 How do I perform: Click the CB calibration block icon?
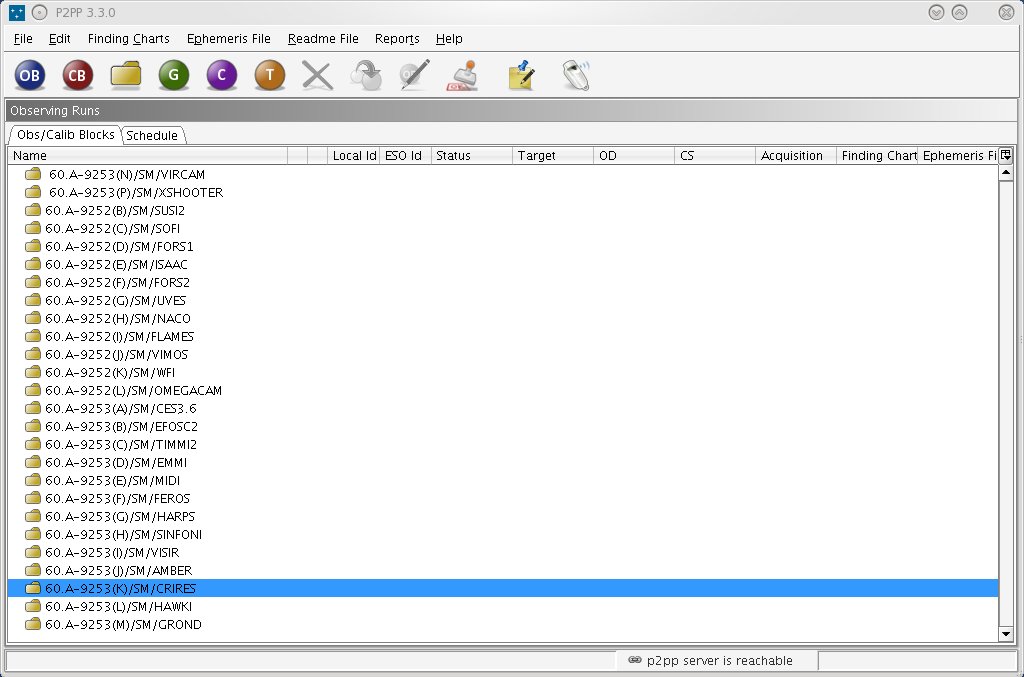click(78, 75)
